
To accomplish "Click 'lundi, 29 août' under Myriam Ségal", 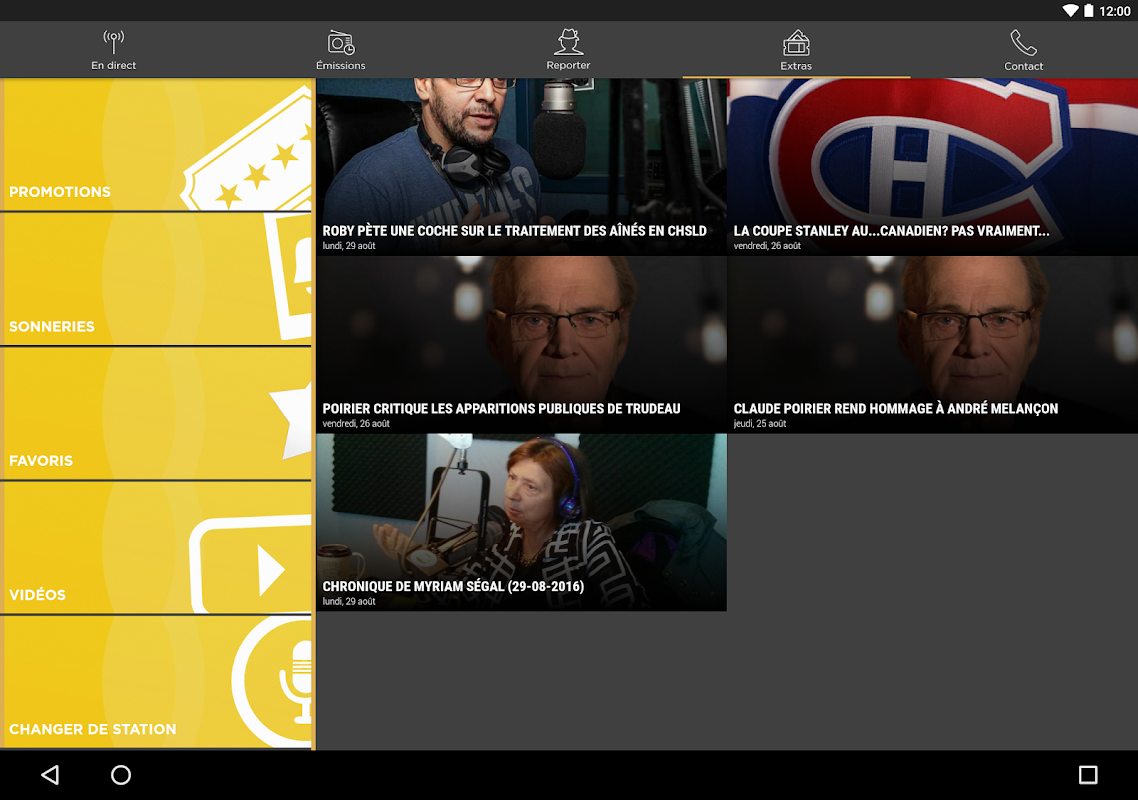I will 349,601.
